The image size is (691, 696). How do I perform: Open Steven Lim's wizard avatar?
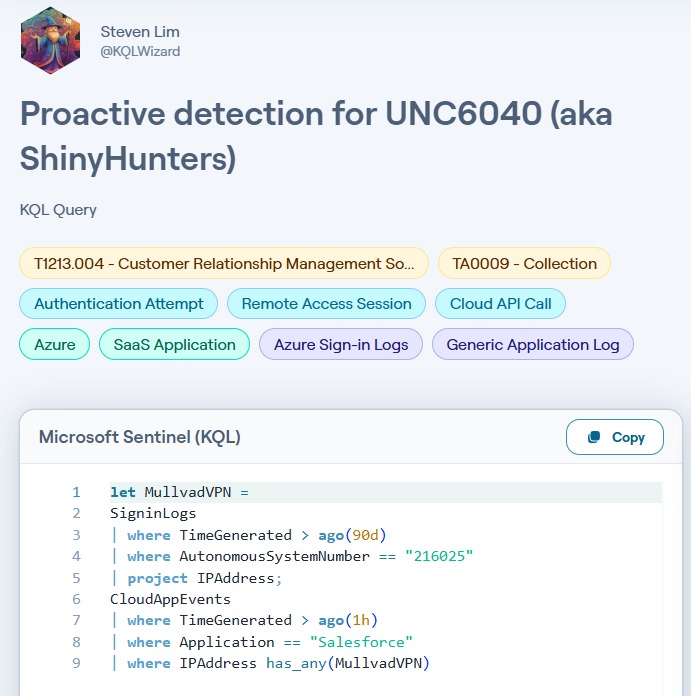point(50,40)
